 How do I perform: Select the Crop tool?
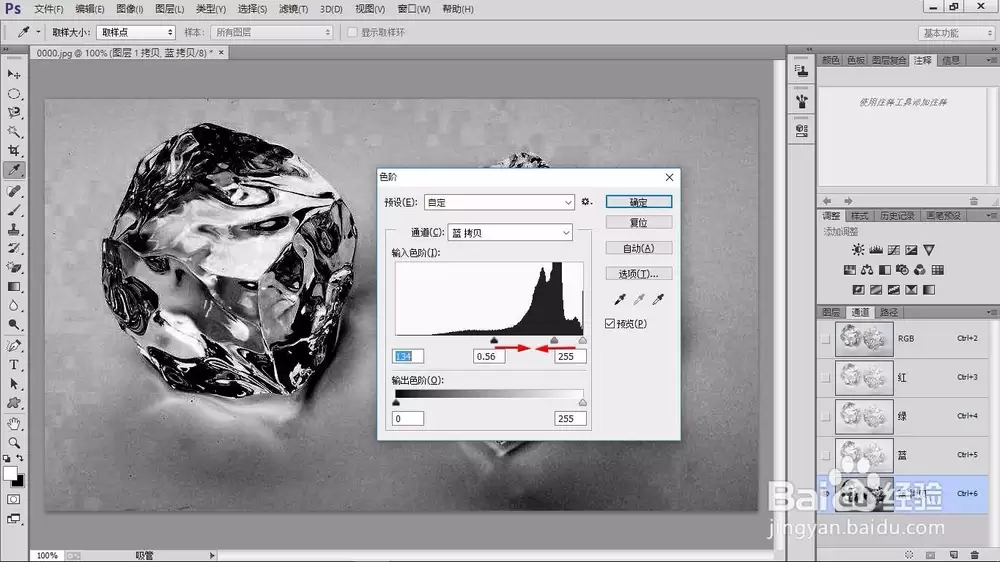(x=13, y=151)
